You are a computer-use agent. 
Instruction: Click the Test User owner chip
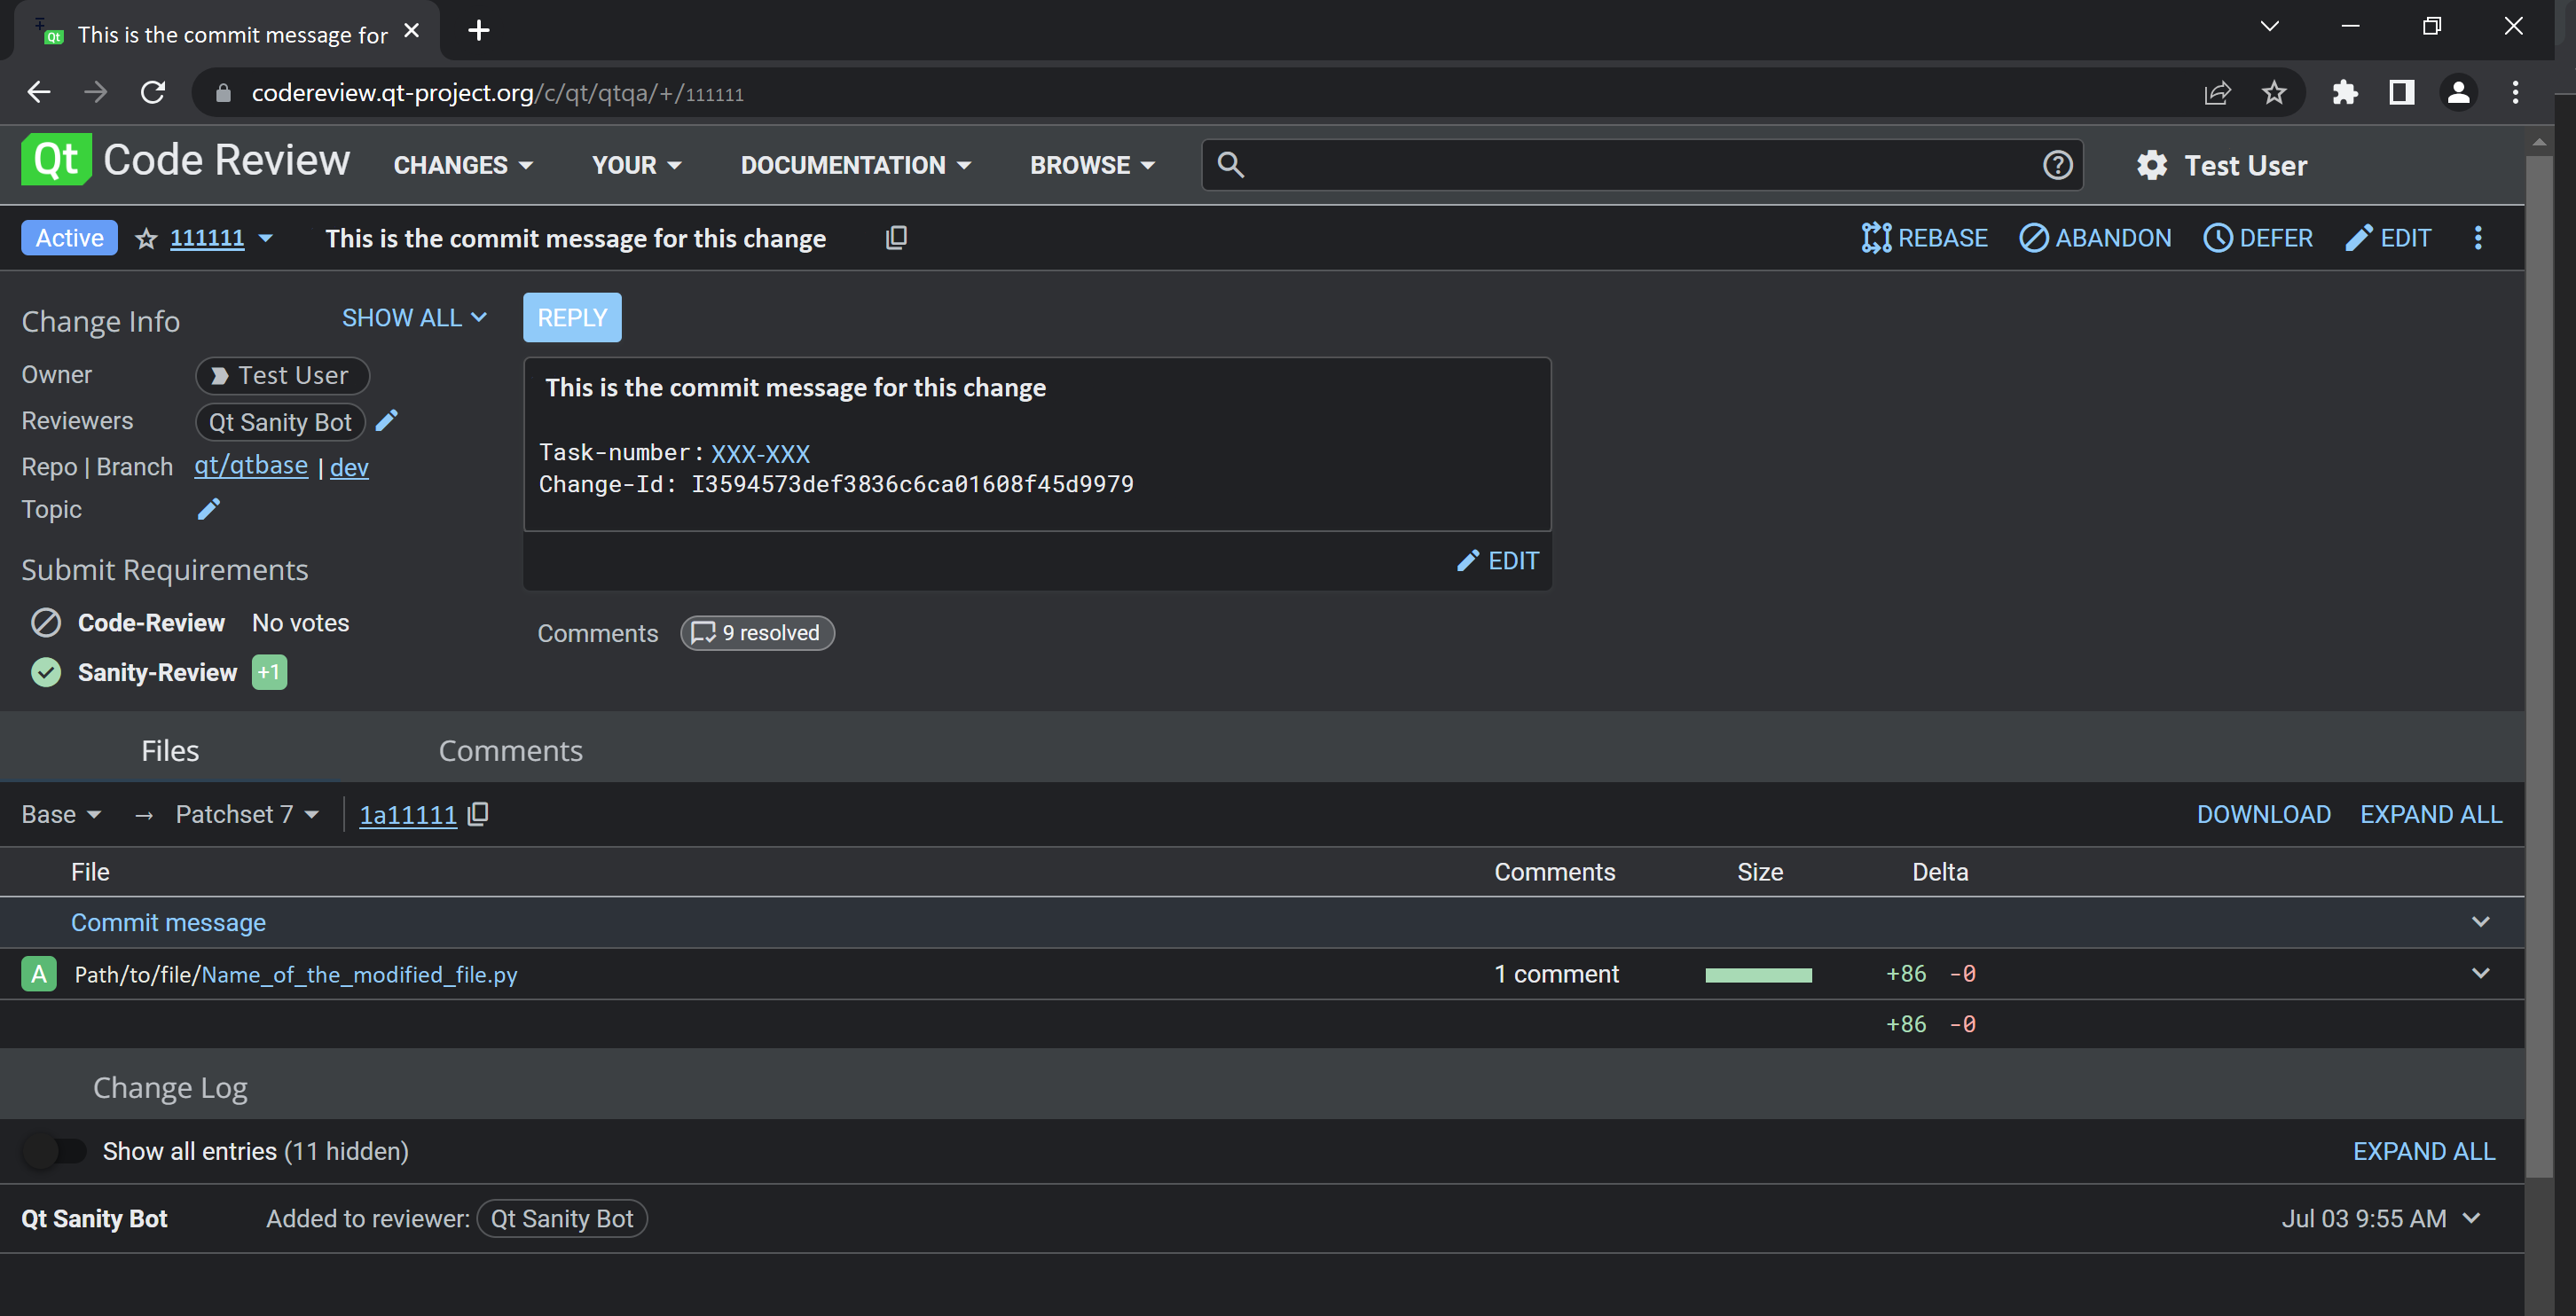[282, 375]
